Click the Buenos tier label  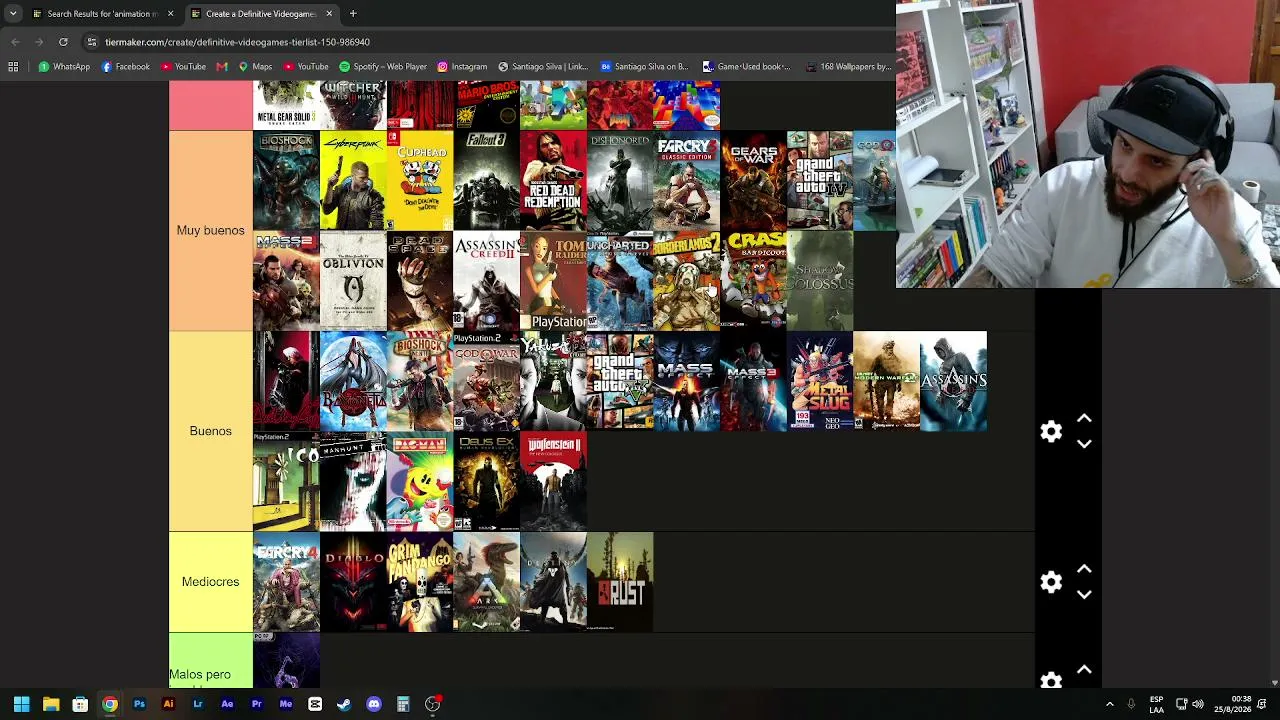pos(210,431)
